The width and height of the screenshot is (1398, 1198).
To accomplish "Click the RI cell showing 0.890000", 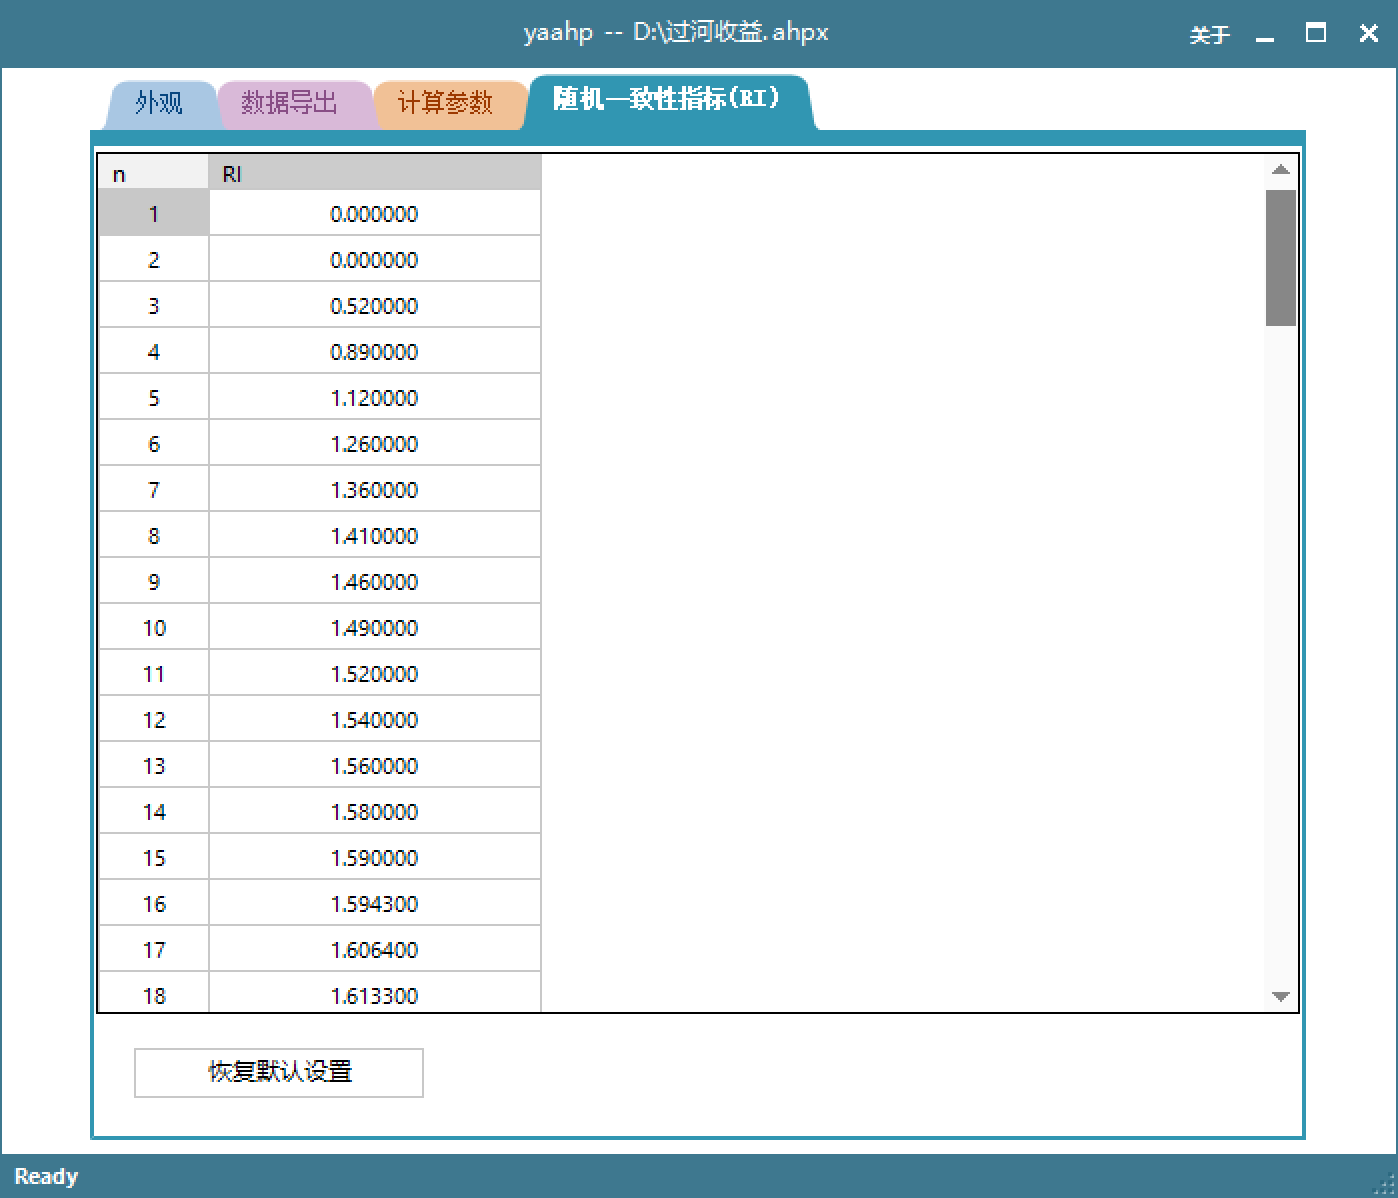I will click(374, 352).
